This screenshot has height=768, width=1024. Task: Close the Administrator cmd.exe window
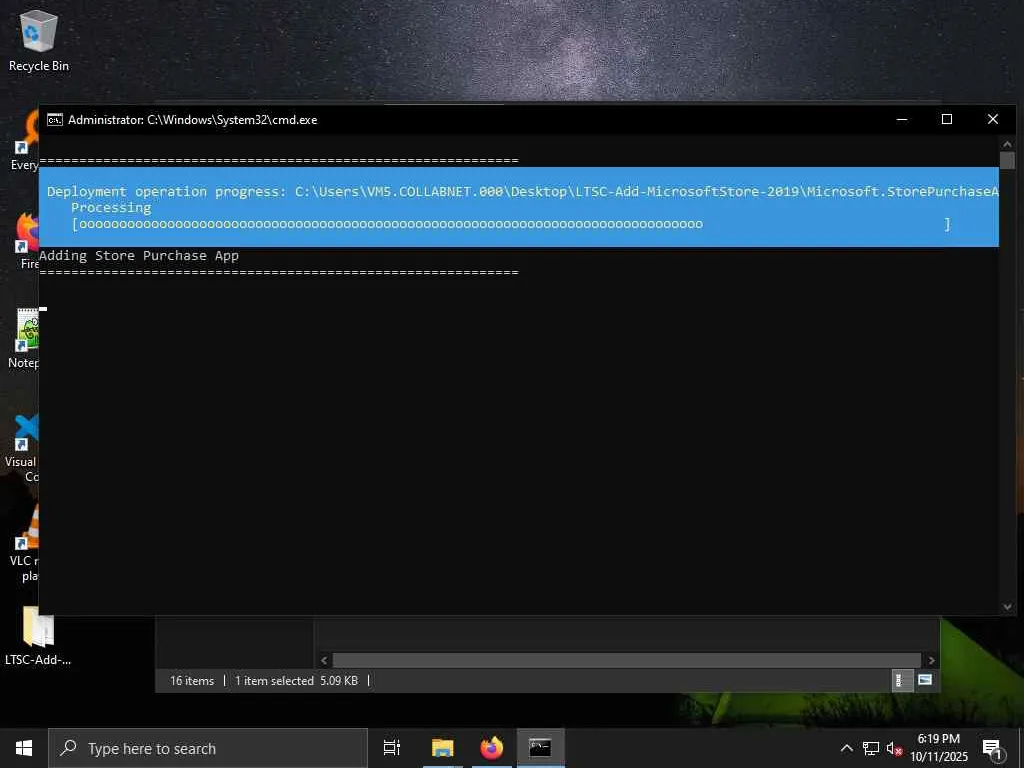[x=993, y=120]
